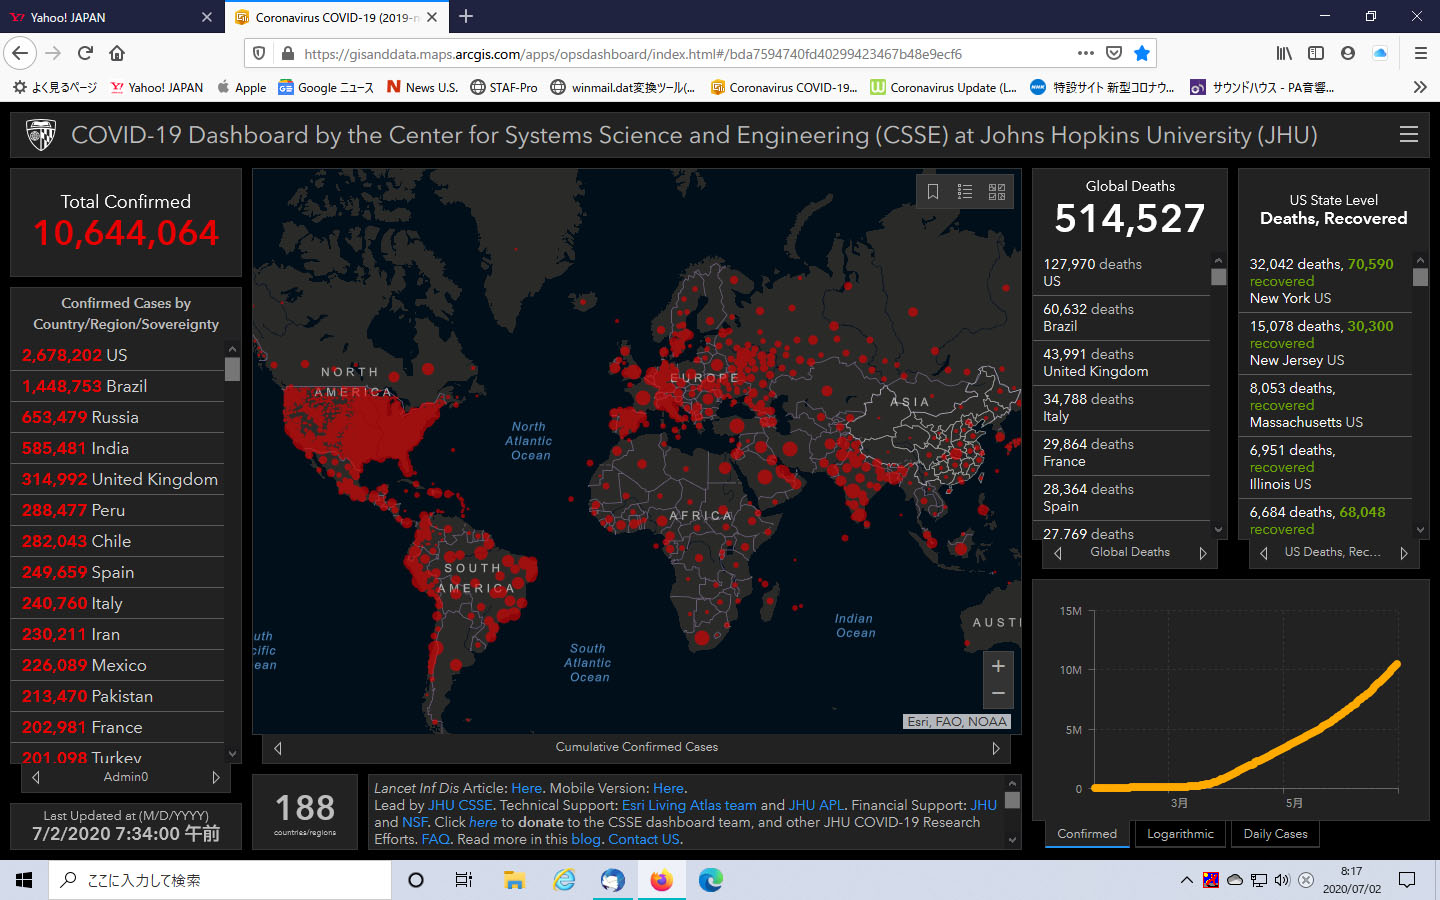Open the map bookmarks icon
Image resolution: width=1440 pixels, height=900 pixels.
933,192
